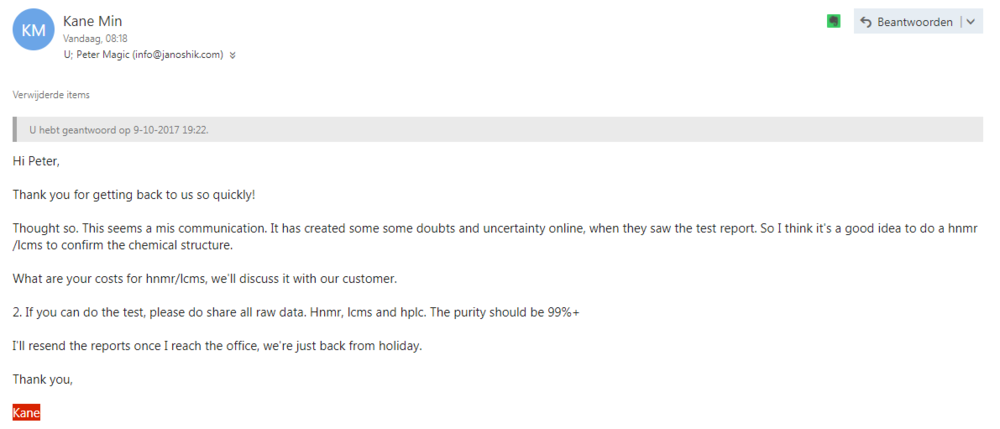This screenshot has height=429, width=1000.
Task: Open the sender name Kane Min
Action: (92, 21)
